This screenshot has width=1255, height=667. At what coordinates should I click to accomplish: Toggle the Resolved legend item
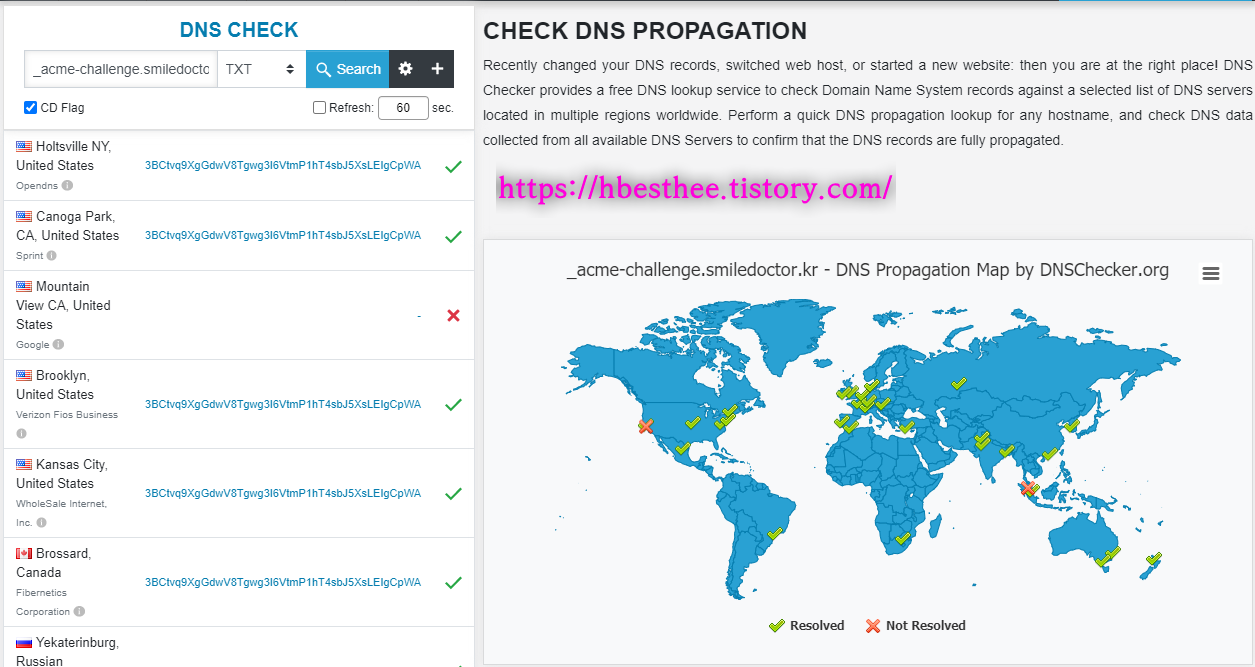pos(806,626)
